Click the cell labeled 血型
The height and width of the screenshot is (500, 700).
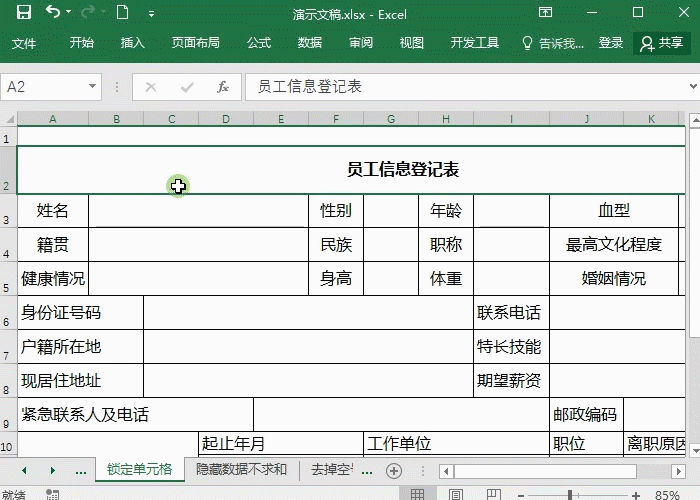[614, 210]
